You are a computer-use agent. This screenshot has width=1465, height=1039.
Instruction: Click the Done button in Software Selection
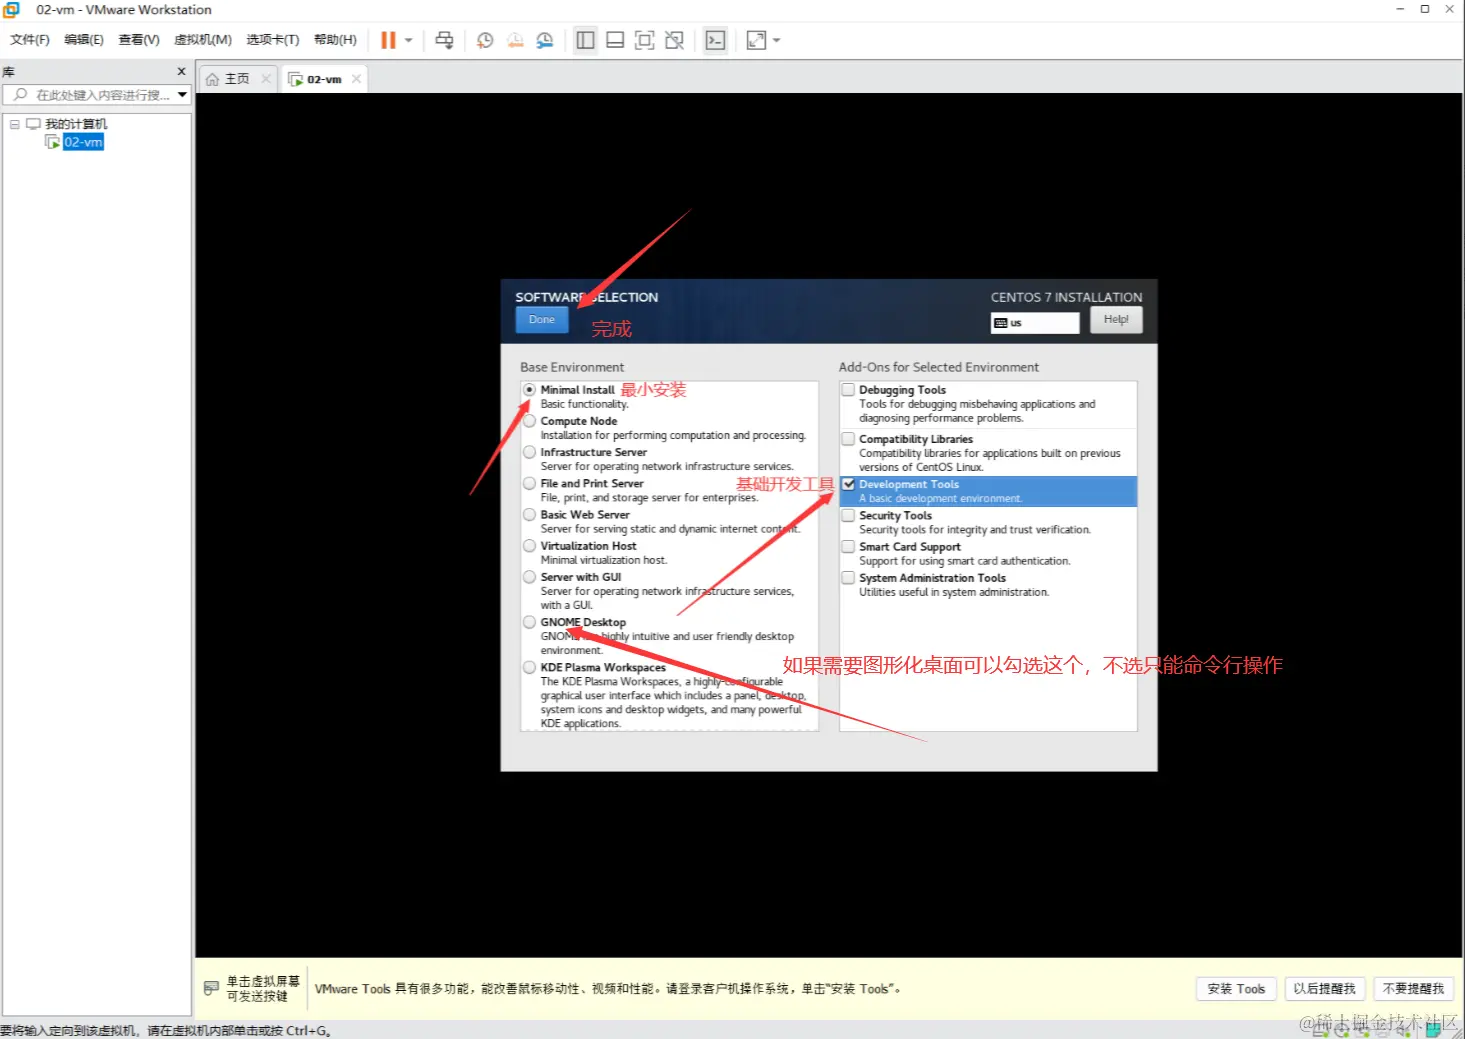[x=542, y=320]
